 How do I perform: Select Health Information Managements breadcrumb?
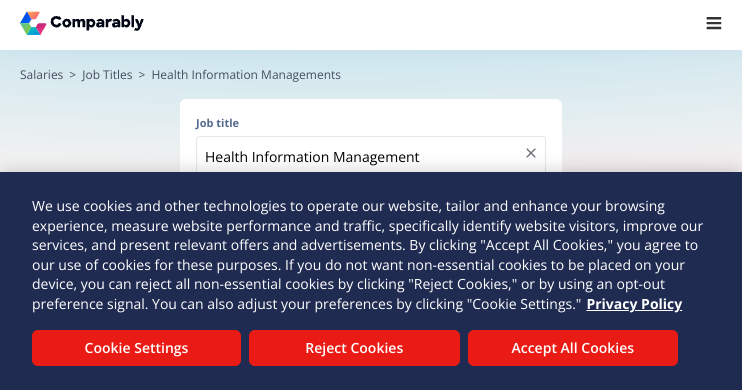(x=246, y=75)
